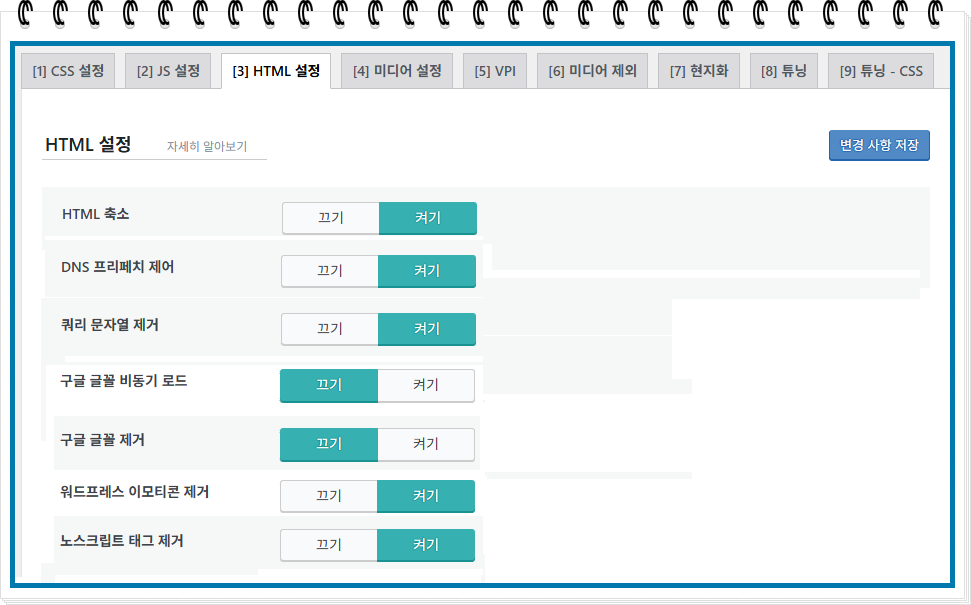Screen dimensions: 971x605
Task: Open the [5] VPI tab
Action: [495, 71]
